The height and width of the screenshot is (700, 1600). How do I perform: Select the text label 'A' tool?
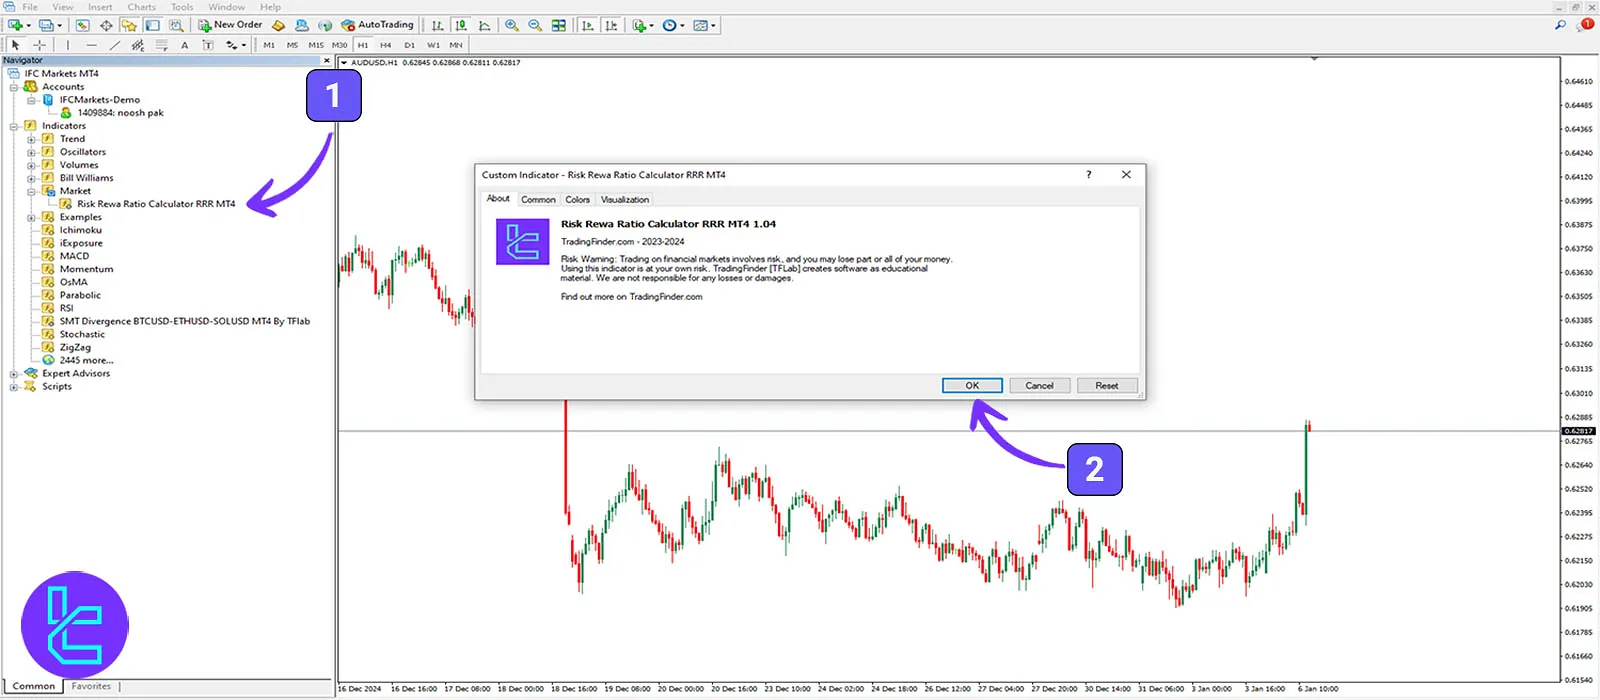tap(185, 45)
